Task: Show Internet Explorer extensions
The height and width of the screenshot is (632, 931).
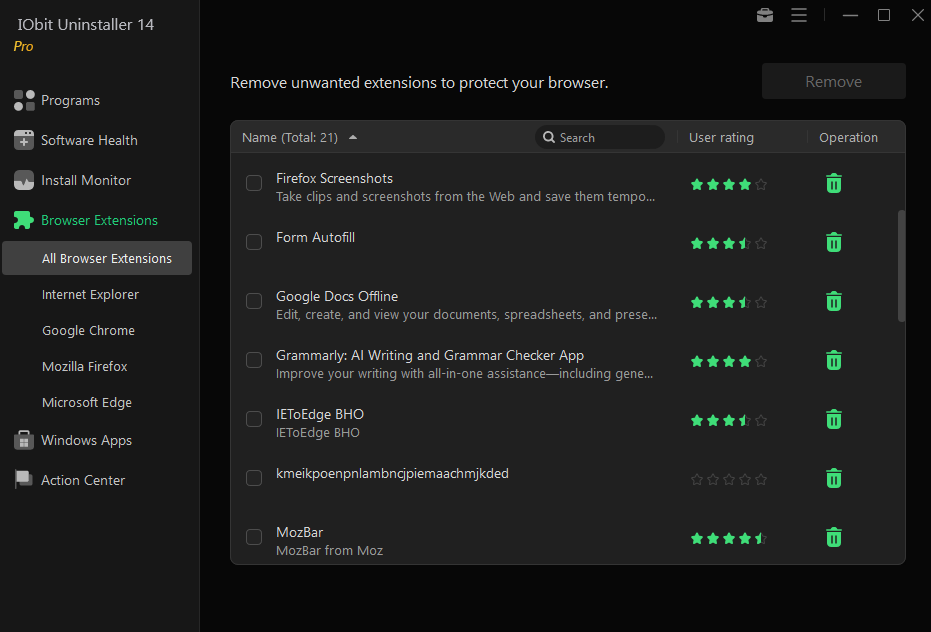Action: point(90,295)
